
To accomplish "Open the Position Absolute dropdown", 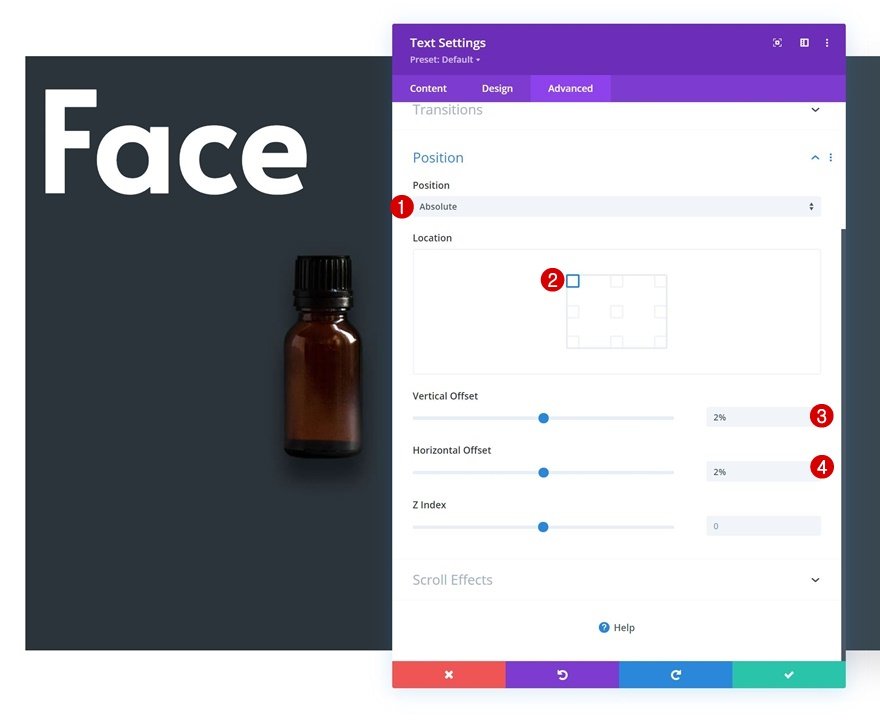I will pyautogui.click(x=617, y=207).
